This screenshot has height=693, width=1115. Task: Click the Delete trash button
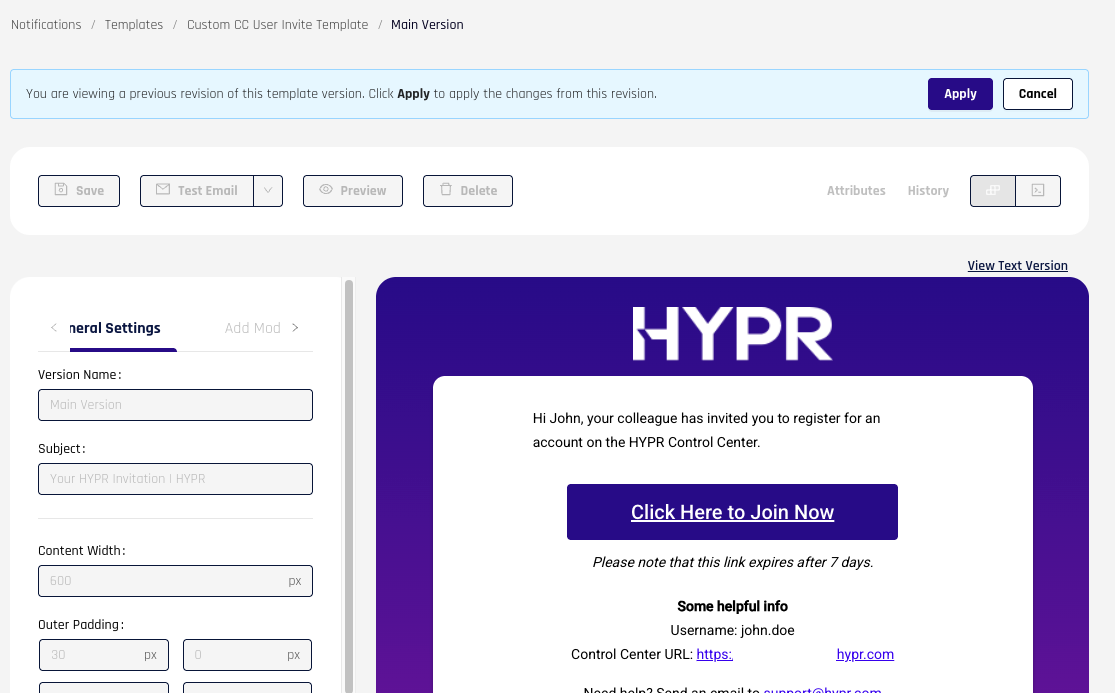coord(468,191)
